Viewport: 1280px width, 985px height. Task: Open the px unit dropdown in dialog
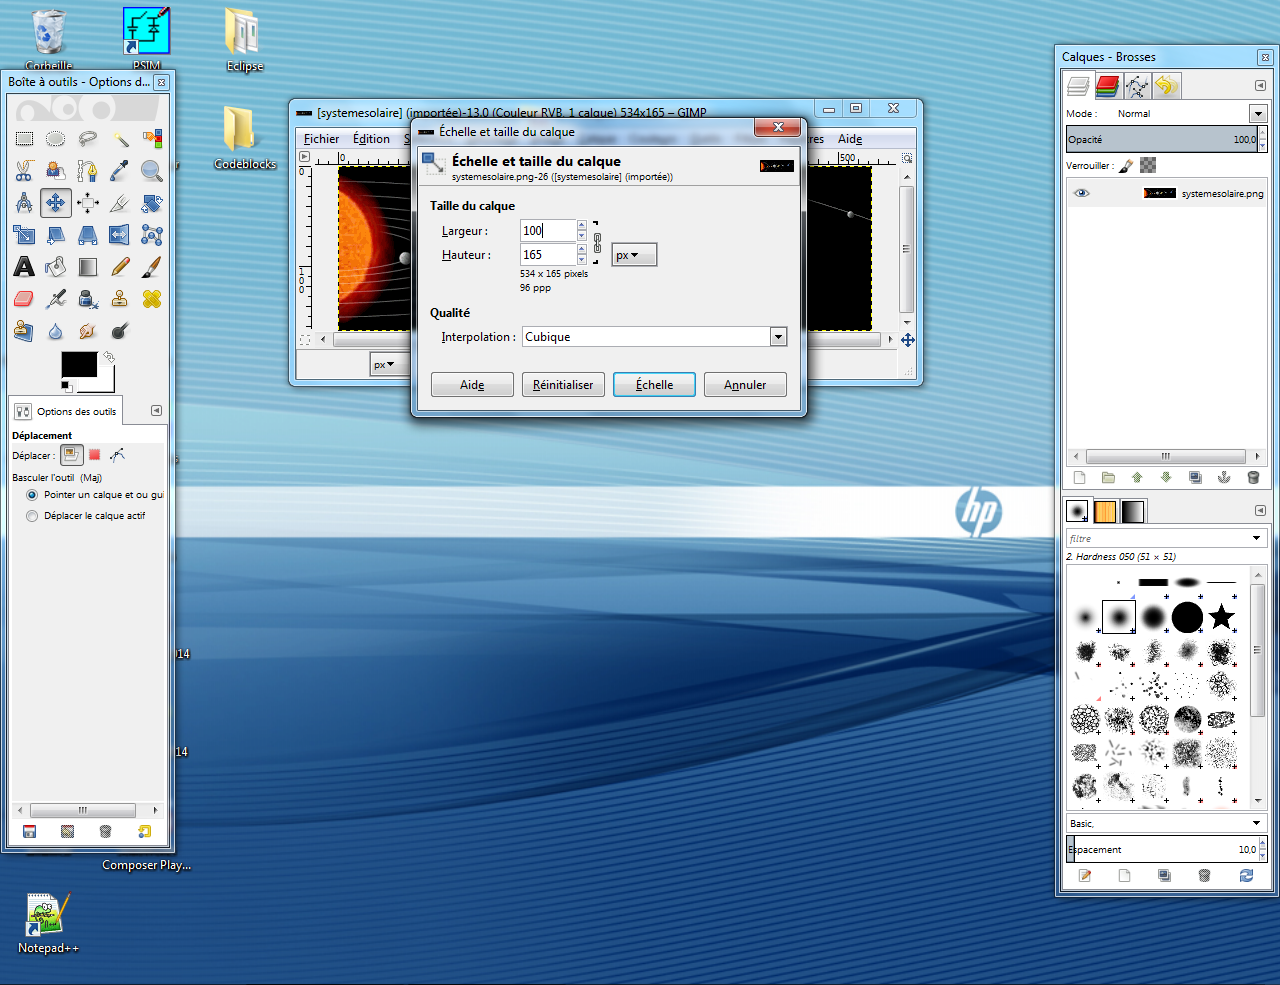(x=634, y=255)
